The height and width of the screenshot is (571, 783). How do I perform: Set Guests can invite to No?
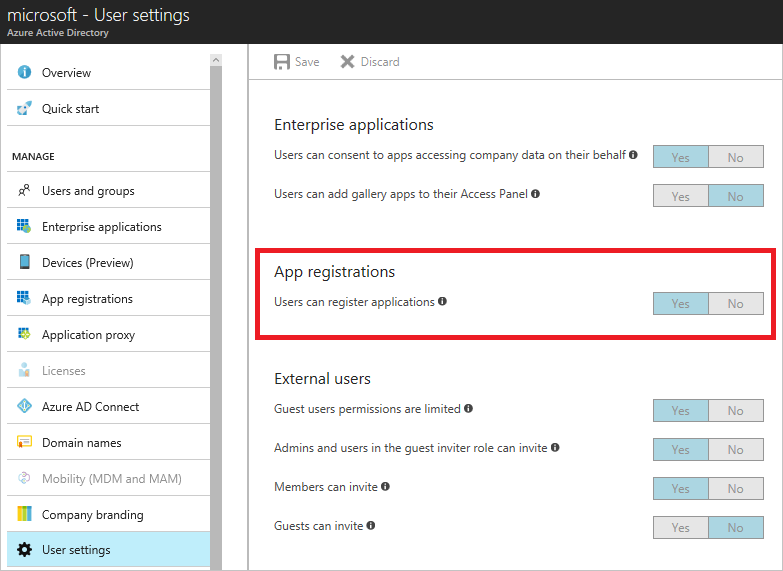(736, 527)
